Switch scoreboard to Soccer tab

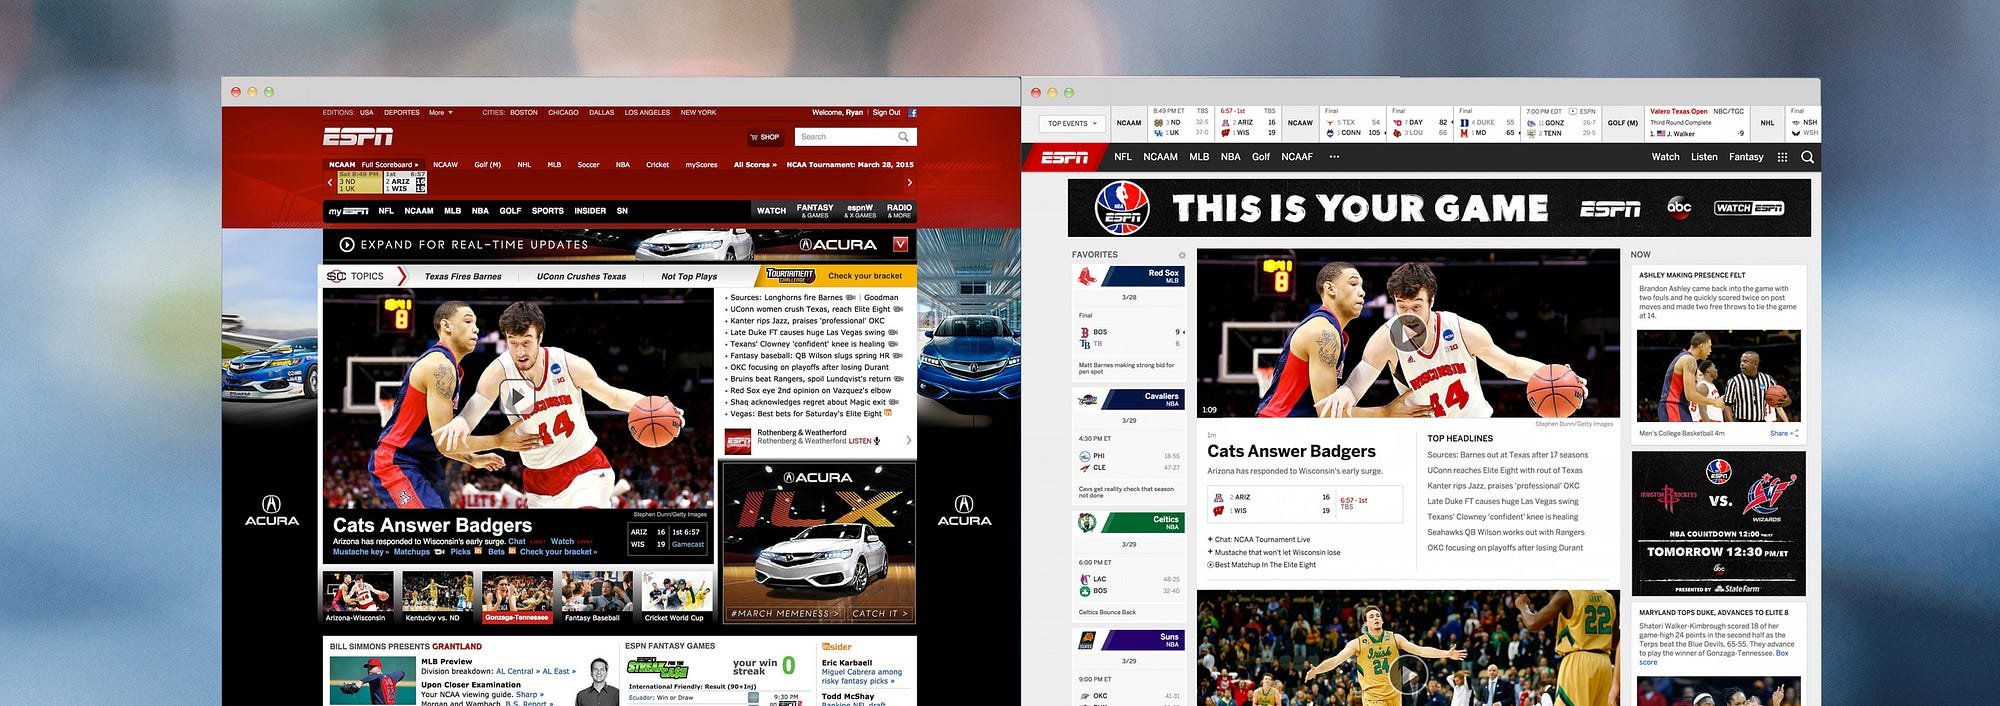pyautogui.click(x=588, y=165)
